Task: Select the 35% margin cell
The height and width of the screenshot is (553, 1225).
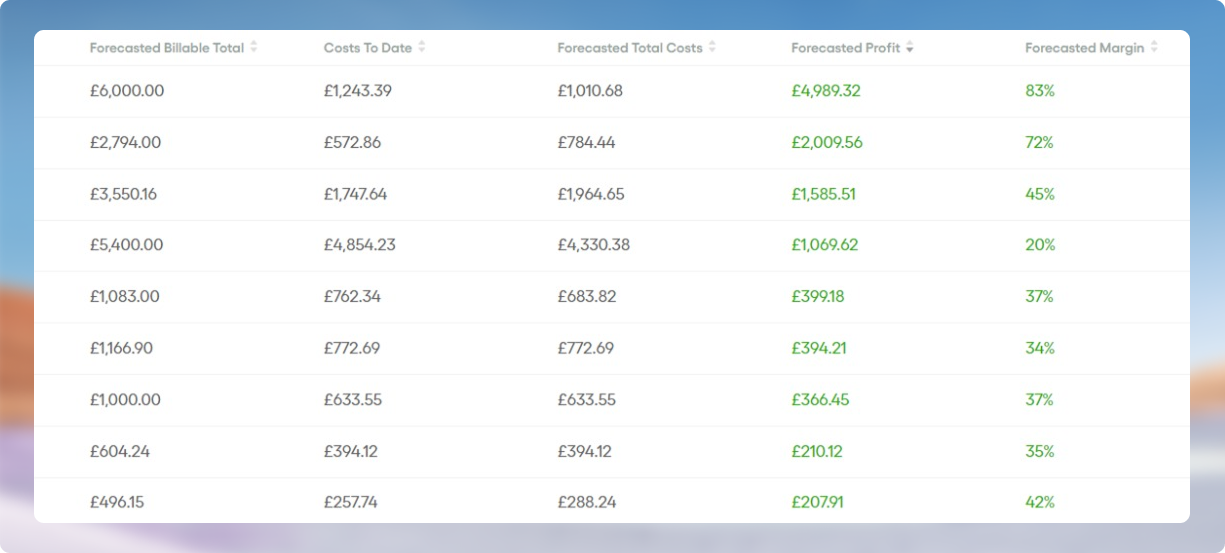Action: point(1040,451)
